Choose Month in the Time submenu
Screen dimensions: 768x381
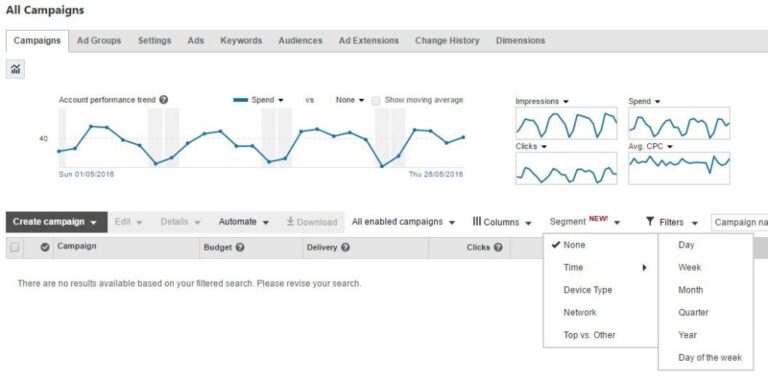click(706, 290)
